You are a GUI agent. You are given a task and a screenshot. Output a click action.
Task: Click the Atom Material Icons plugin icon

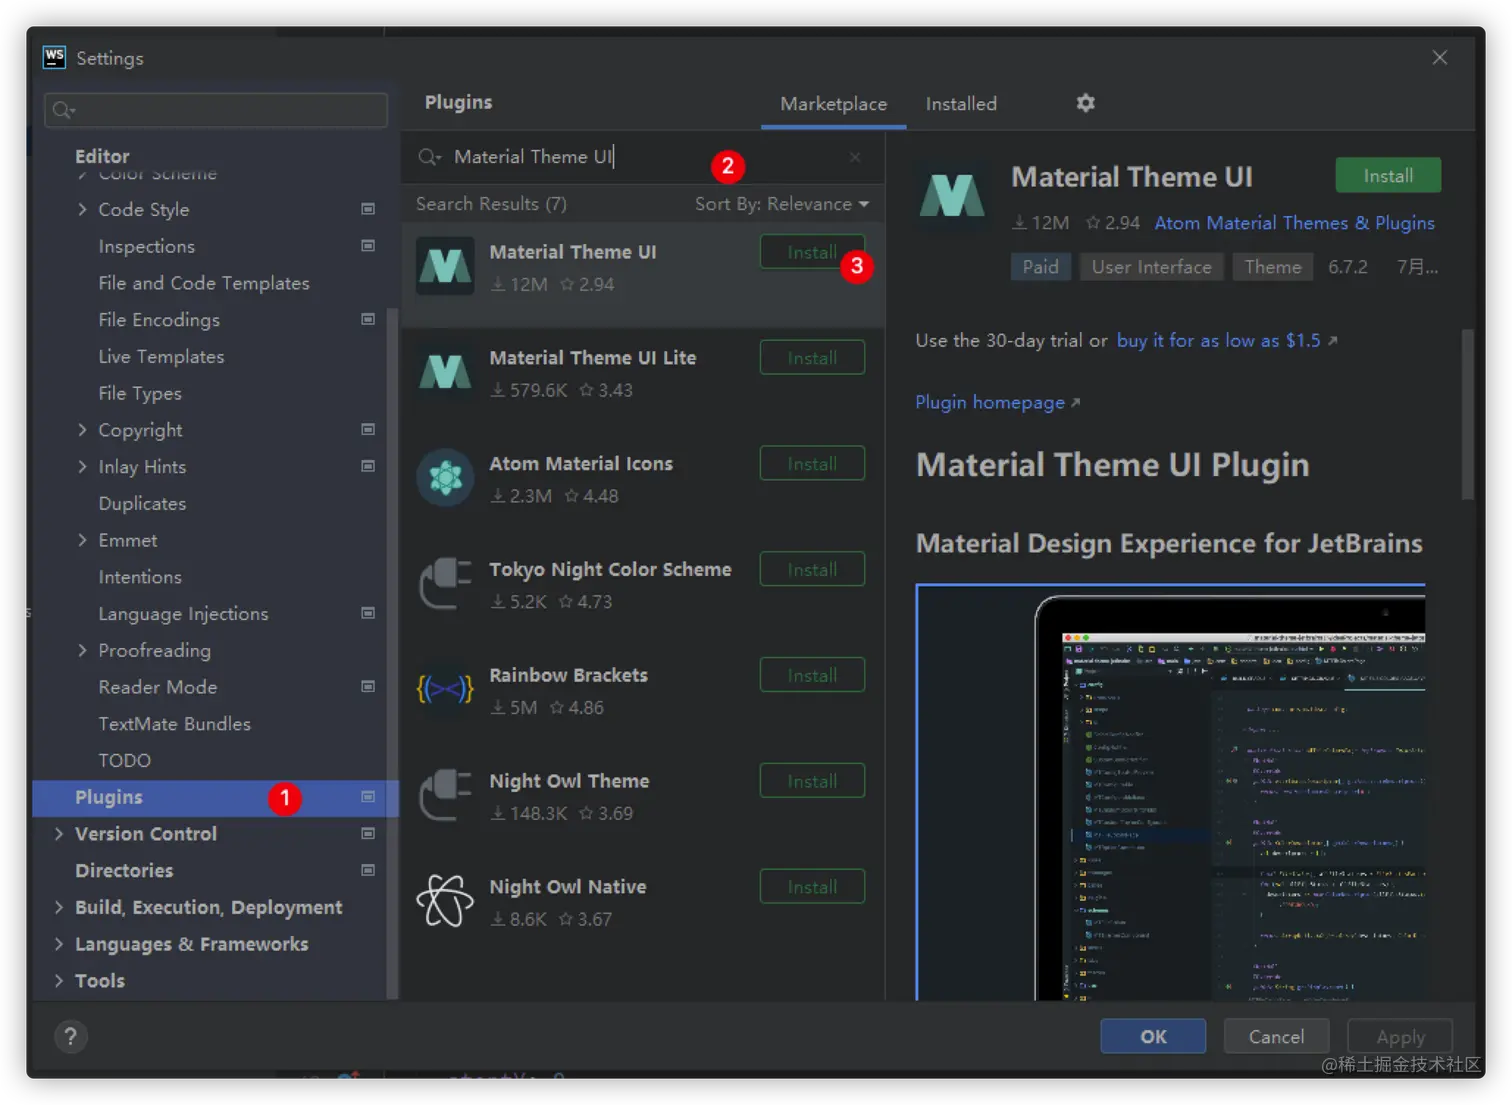click(445, 478)
